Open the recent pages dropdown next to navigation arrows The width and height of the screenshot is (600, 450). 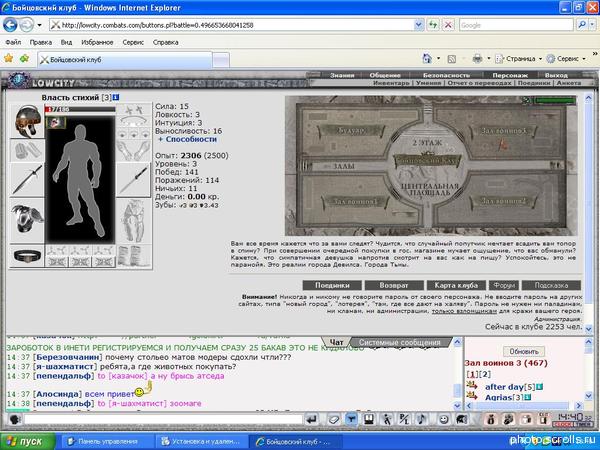pos(39,25)
